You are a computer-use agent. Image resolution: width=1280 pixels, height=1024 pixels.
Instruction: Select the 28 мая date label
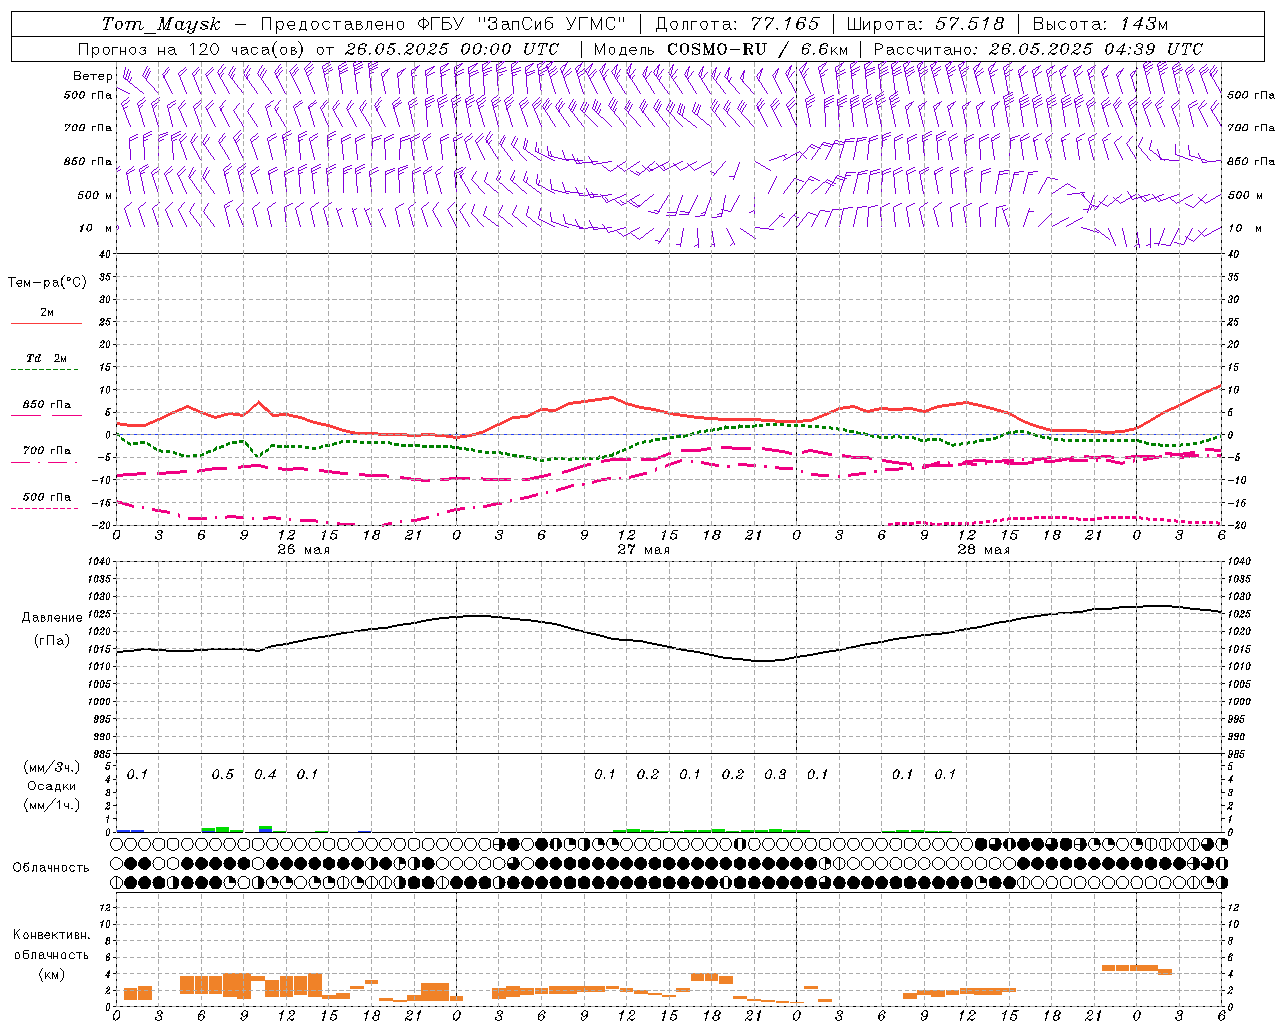tap(984, 550)
